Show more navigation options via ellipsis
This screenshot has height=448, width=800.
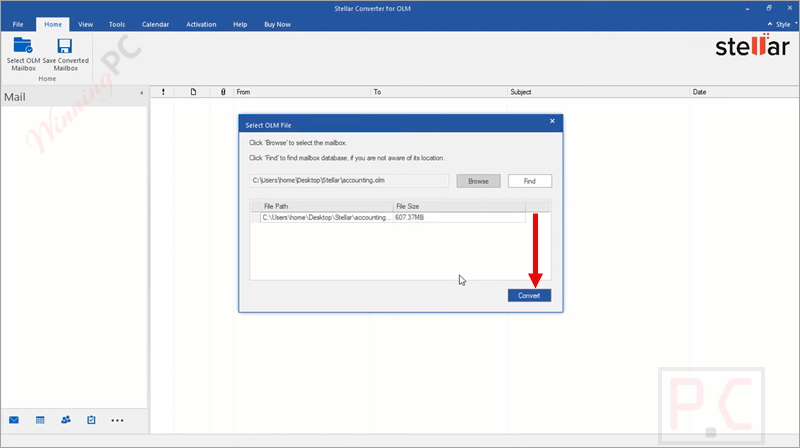click(117, 420)
